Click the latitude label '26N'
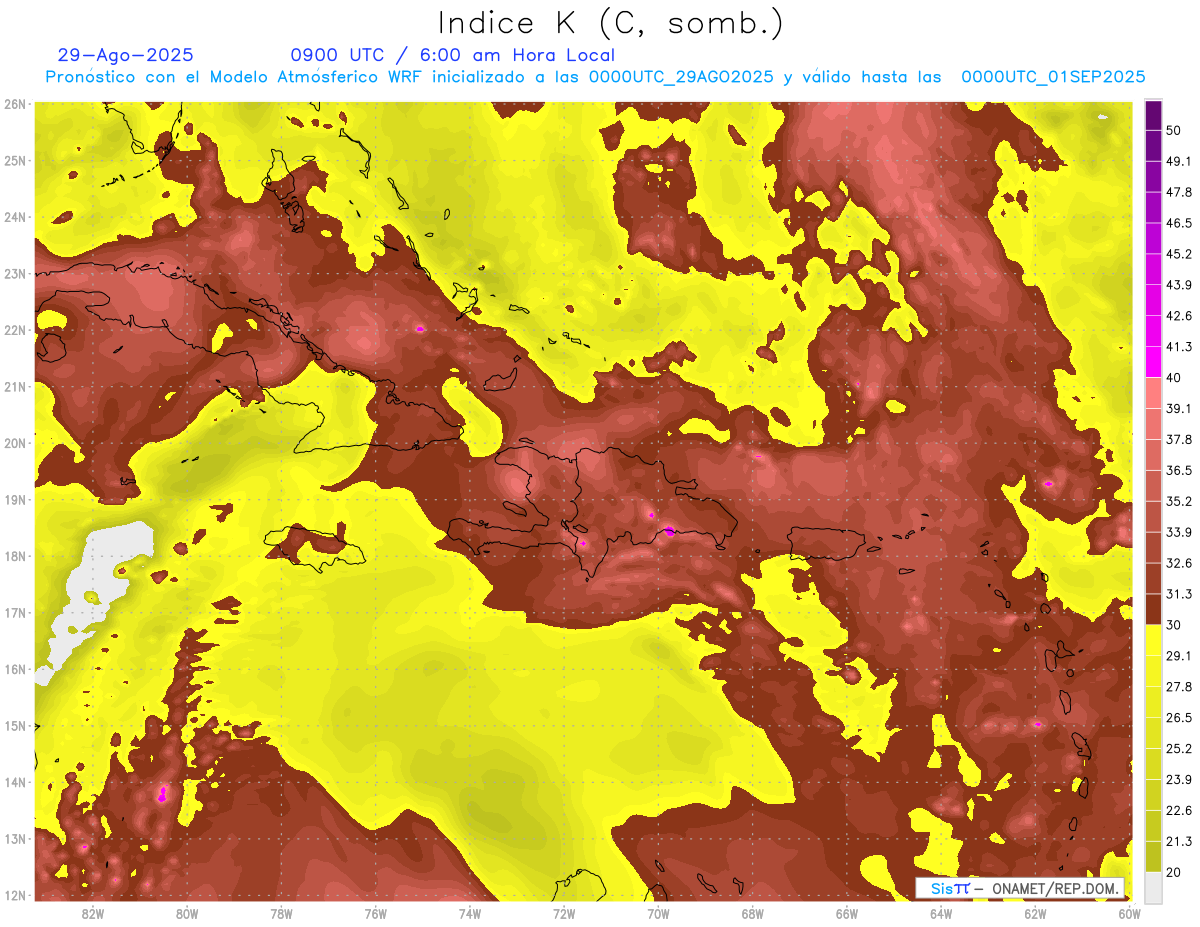 [15, 104]
